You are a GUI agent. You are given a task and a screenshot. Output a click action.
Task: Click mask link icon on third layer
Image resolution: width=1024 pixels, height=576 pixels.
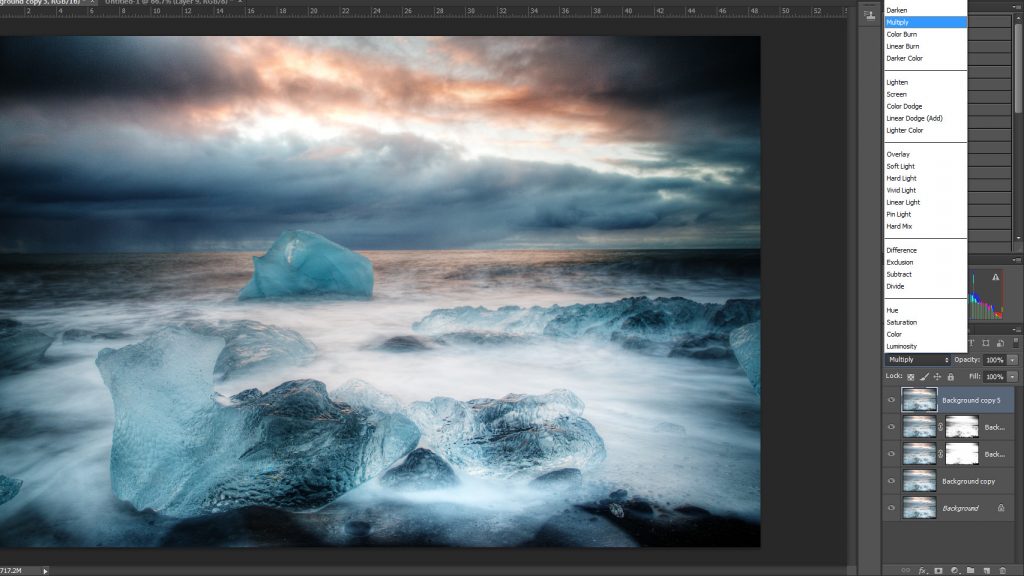(940, 454)
